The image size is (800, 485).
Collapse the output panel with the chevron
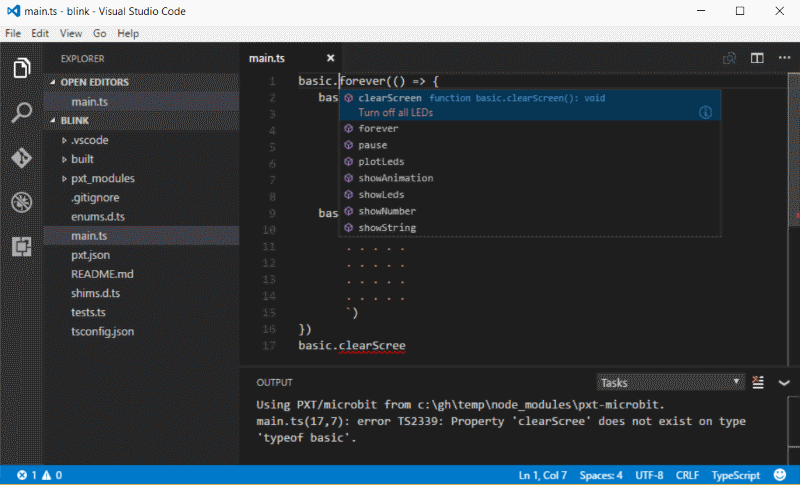(x=783, y=382)
